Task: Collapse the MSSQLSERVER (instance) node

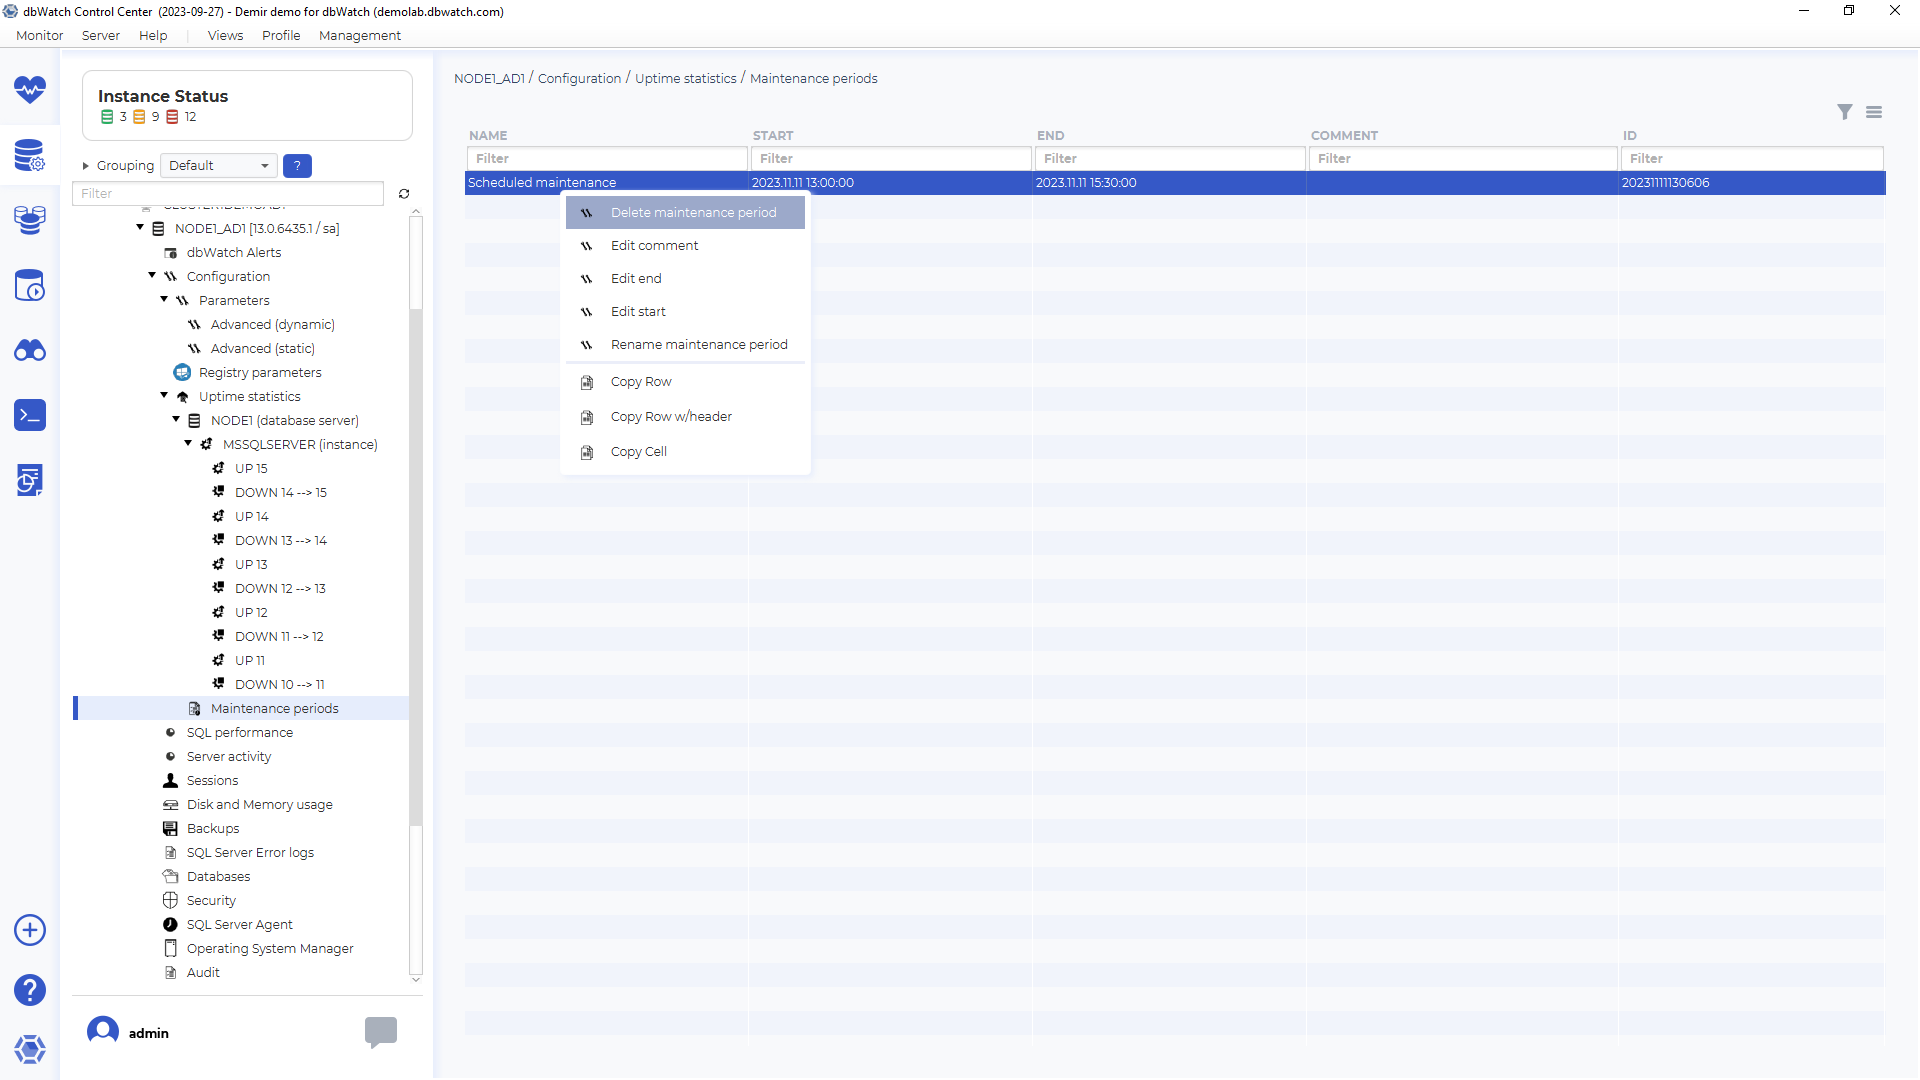Action: (188, 444)
